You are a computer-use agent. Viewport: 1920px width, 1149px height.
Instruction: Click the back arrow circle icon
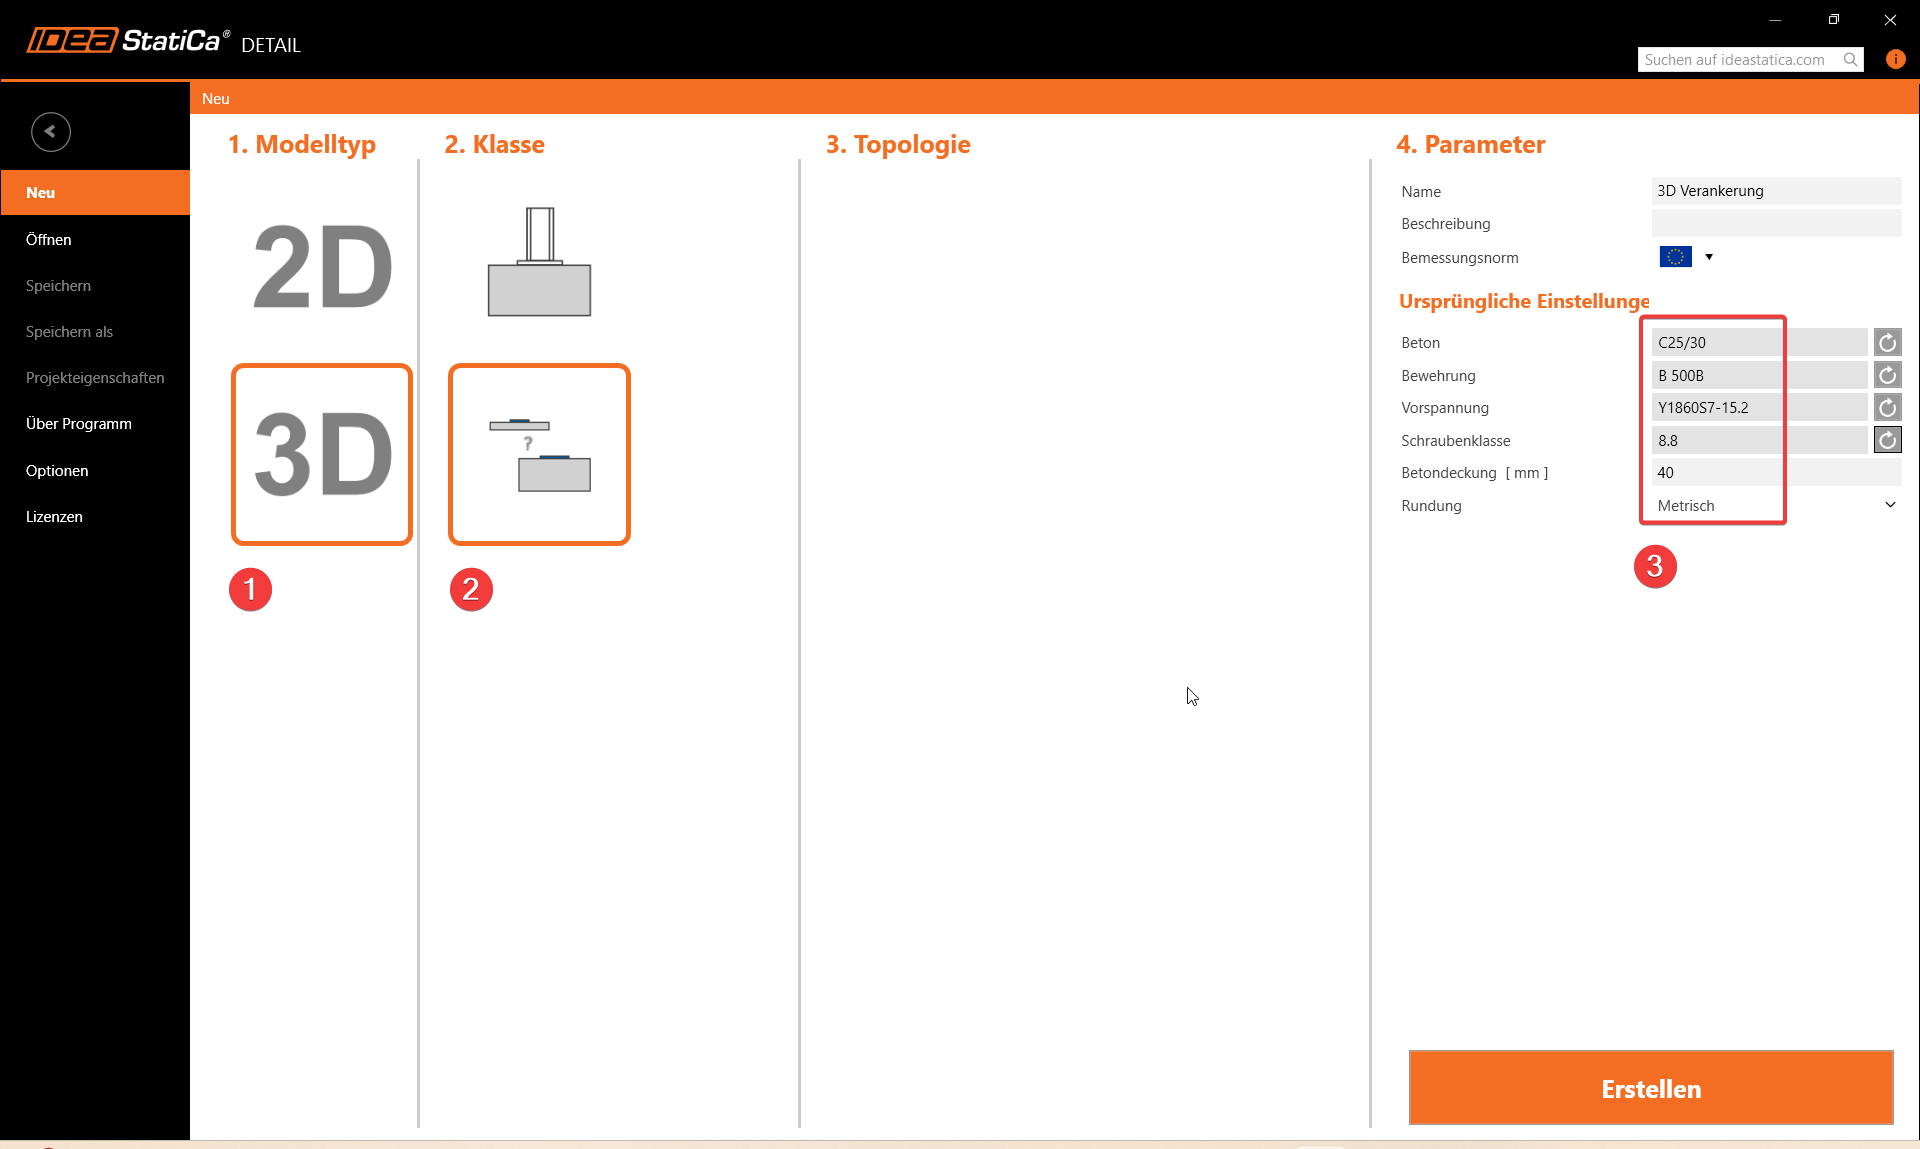coord(50,132)
